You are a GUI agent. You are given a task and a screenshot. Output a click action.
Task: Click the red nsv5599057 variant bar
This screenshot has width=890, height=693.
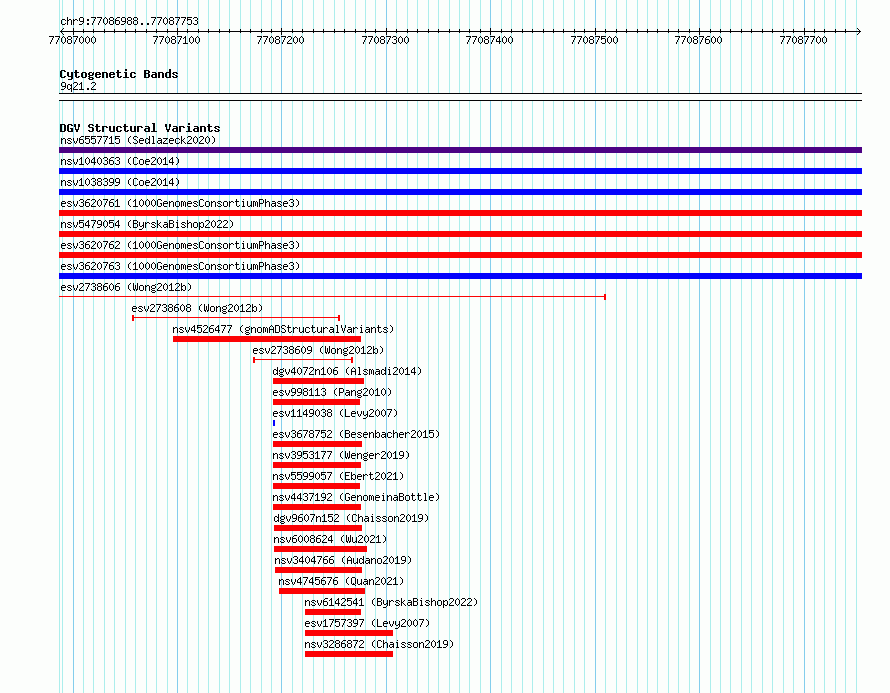tap(316, 486)
